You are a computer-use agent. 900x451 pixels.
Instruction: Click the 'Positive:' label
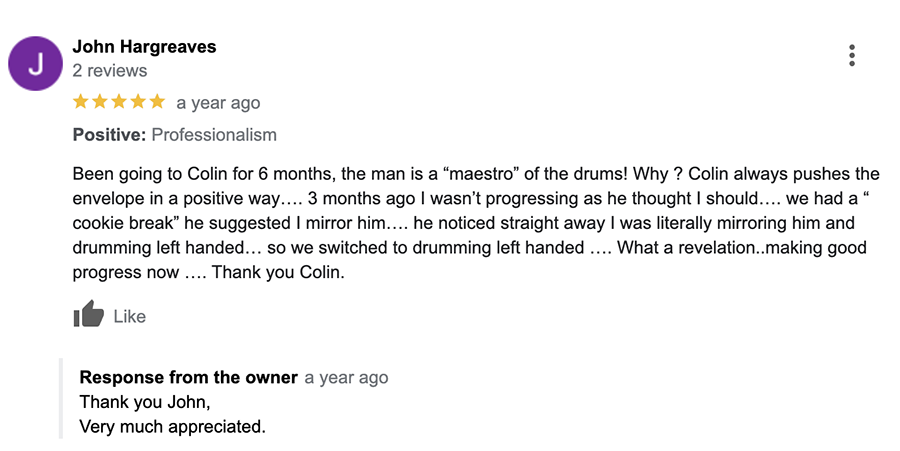(x=110, y=135)
